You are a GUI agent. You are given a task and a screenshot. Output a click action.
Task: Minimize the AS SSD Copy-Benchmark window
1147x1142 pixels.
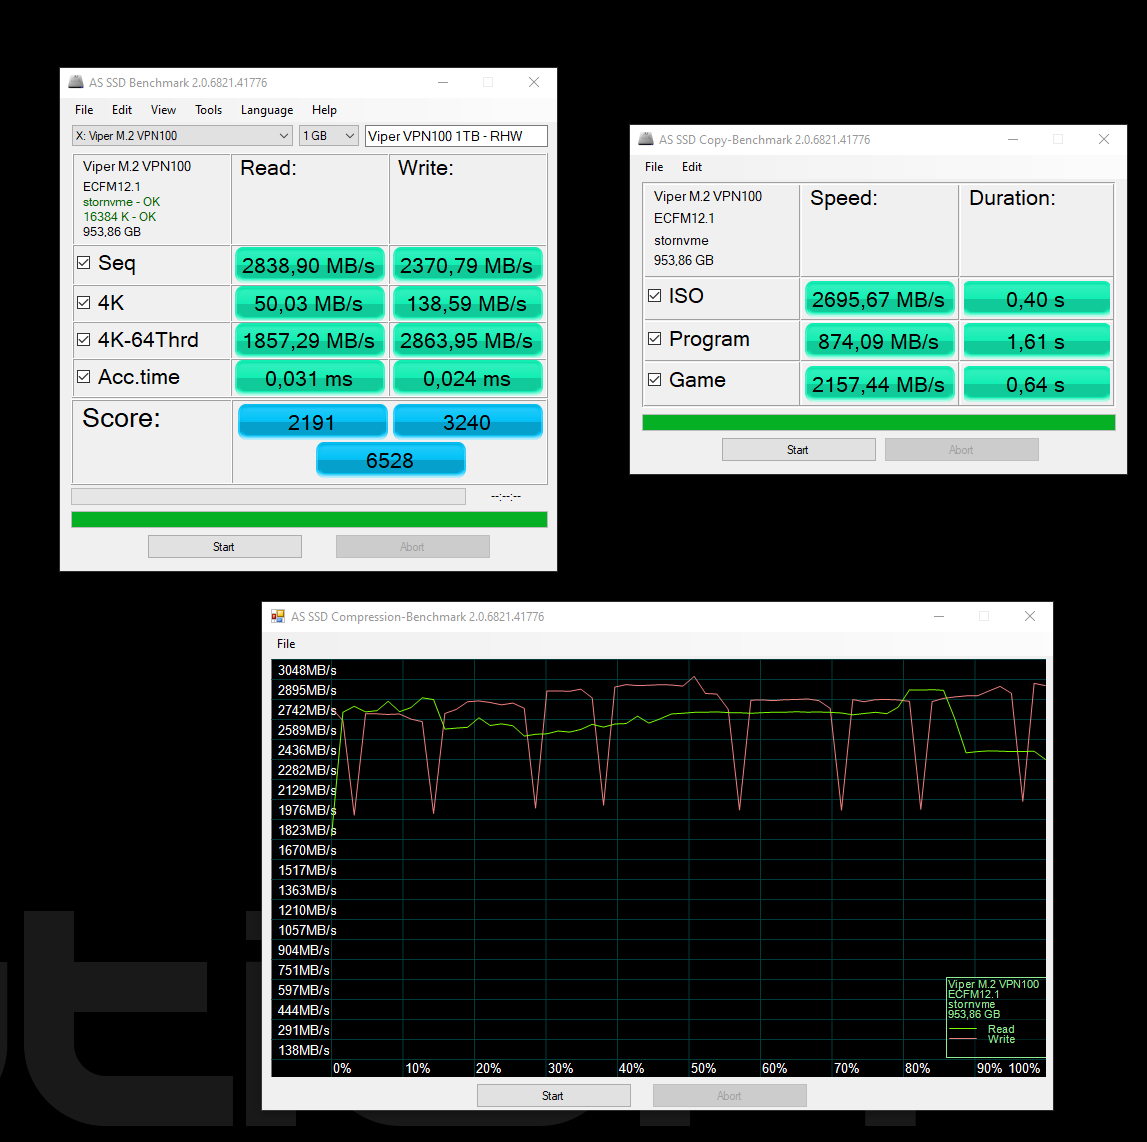tap(1012, 139)
